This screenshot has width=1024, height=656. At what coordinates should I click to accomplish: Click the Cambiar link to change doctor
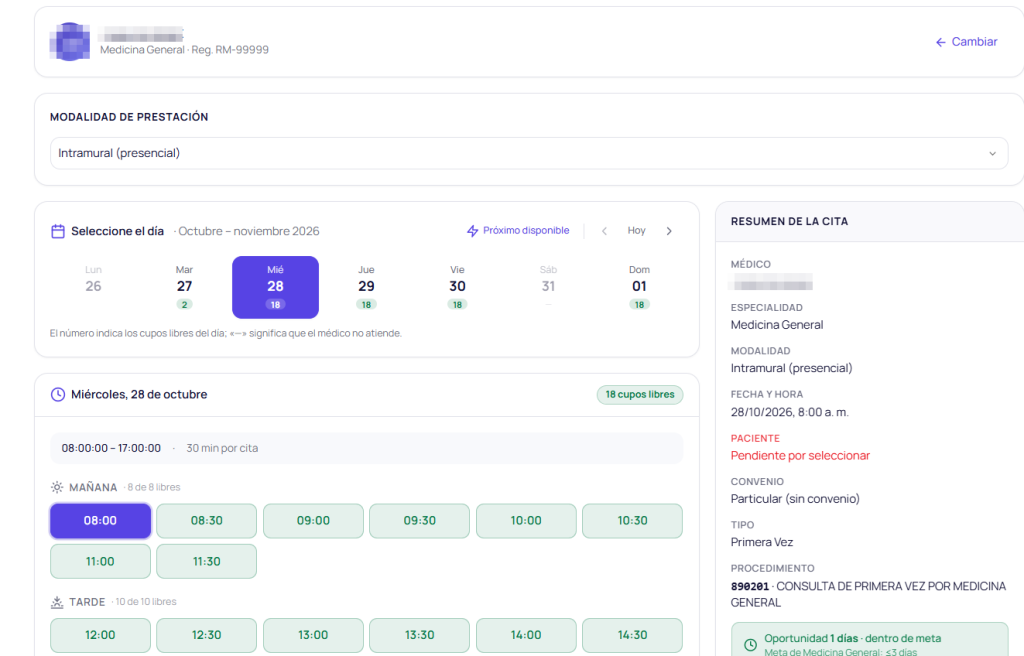967,42
